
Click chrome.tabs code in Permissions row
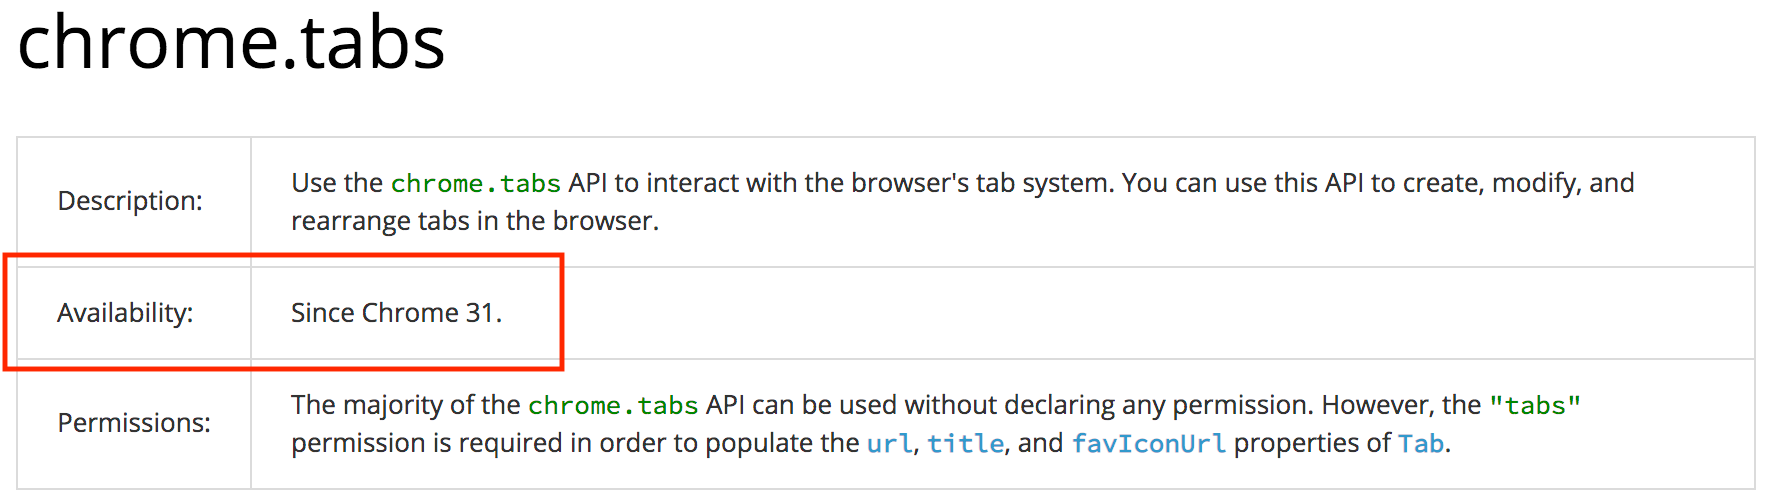(613, 406)
